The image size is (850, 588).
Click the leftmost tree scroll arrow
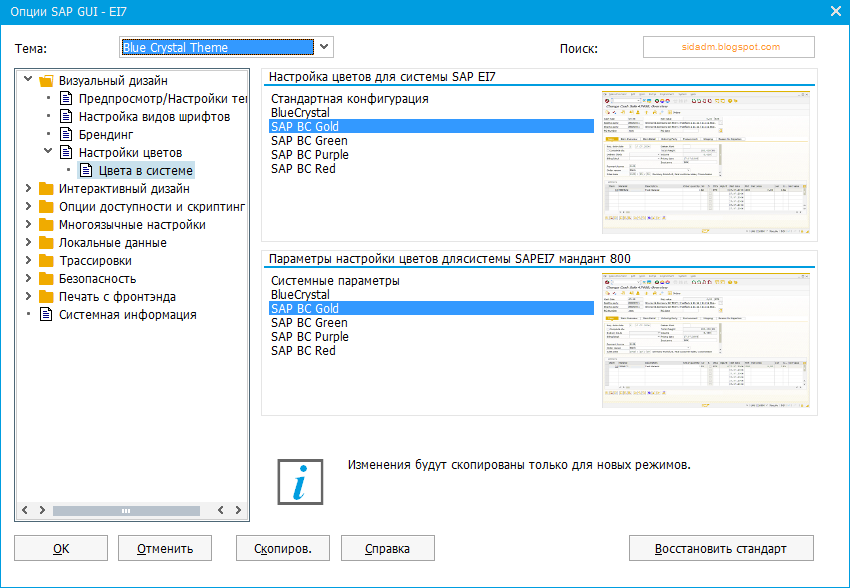[24, 510]
